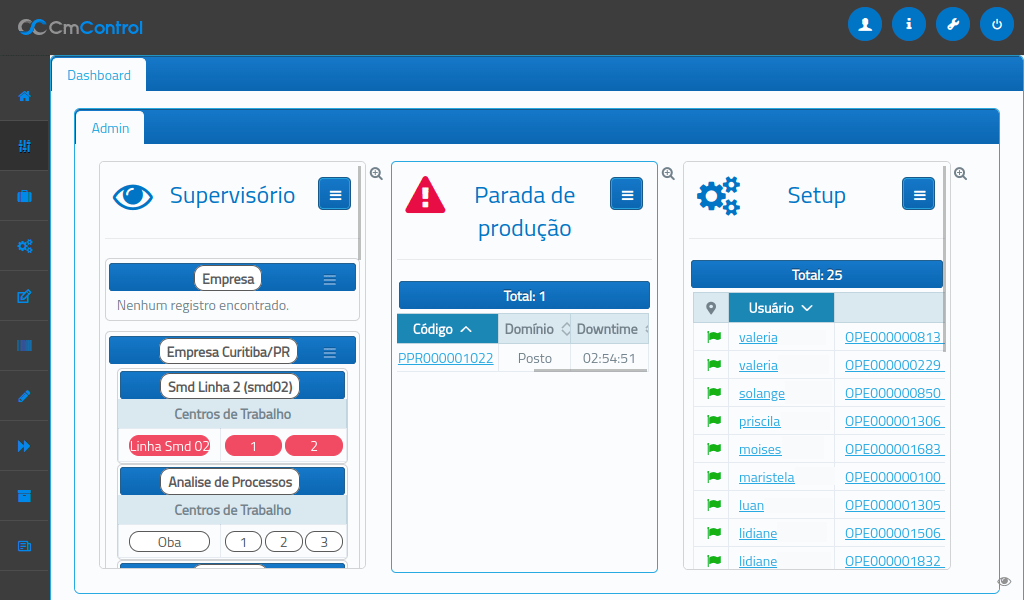
Task: Click the home icon in the sidebar
Action: pos(25,96)
